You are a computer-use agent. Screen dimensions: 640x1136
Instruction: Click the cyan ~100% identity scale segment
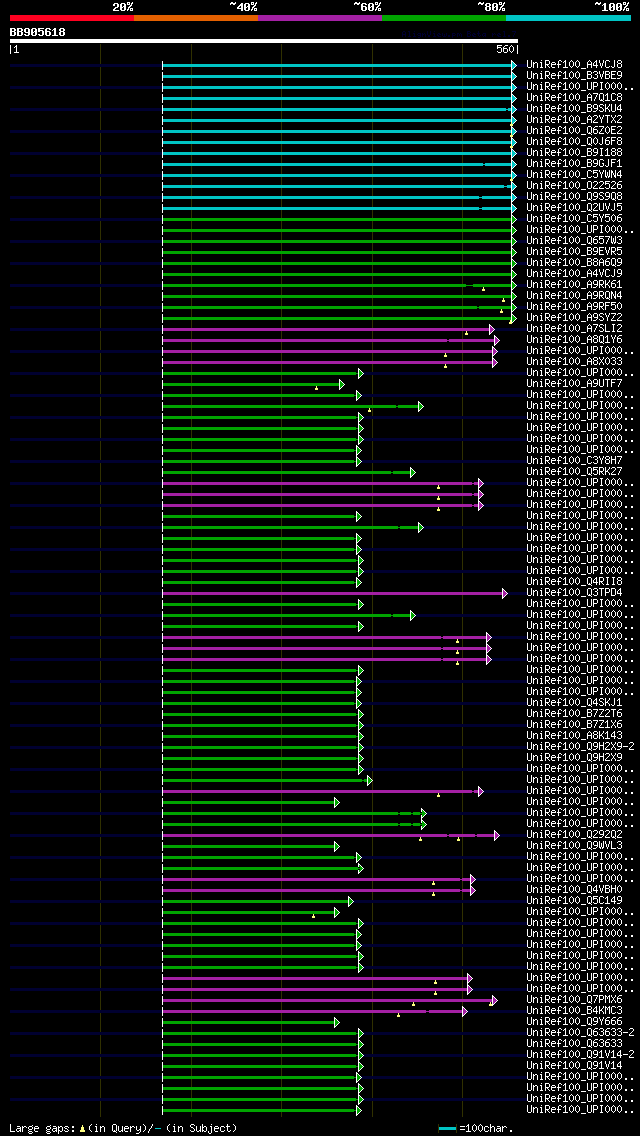(568, 17)
